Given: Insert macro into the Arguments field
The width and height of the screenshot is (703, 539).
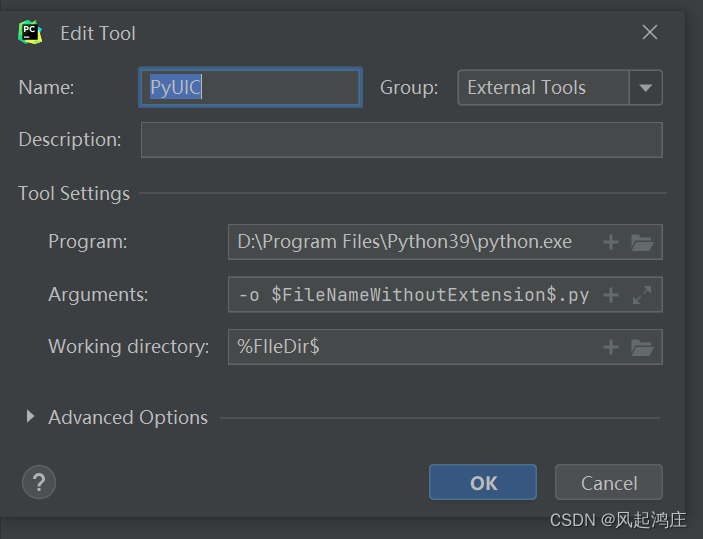Looking at the screenshot, I should click(x=611, y=295).
